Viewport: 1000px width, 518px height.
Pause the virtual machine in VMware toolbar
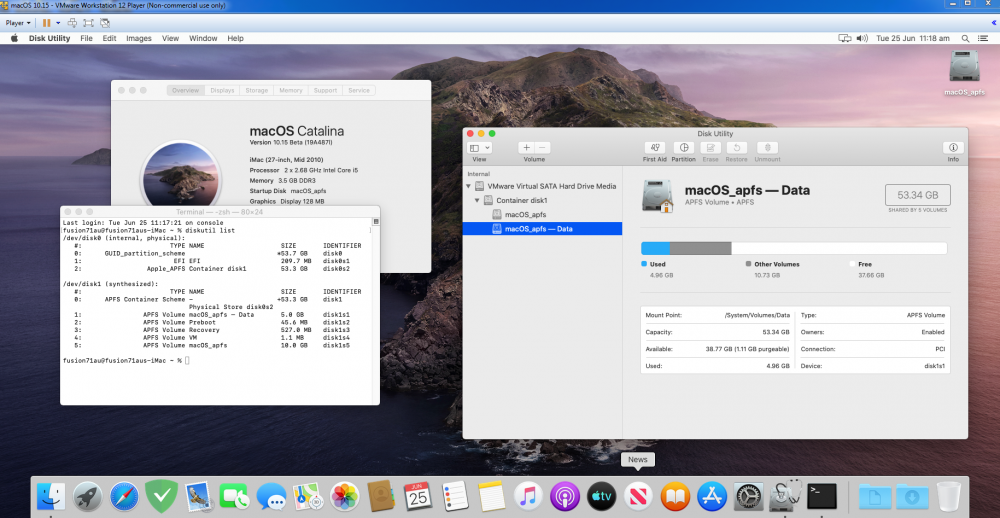(x=47, y=23)
